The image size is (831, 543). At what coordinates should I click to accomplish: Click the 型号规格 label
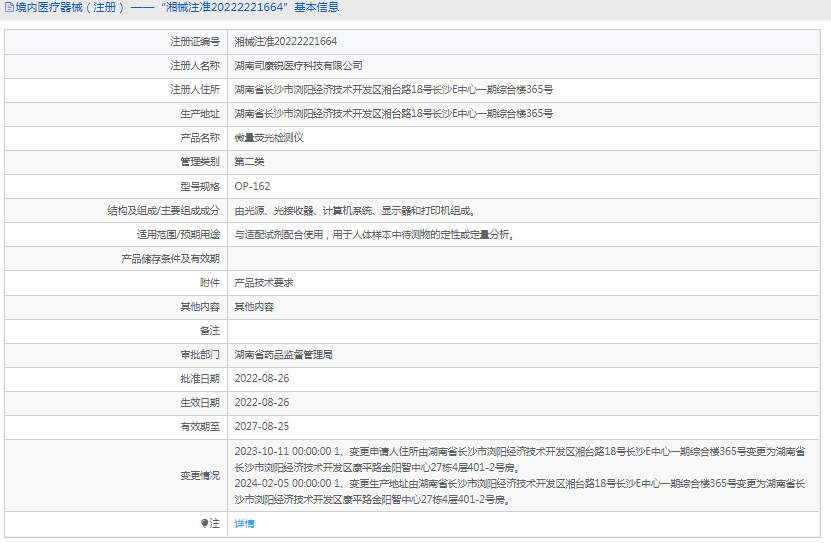(200, 186)
